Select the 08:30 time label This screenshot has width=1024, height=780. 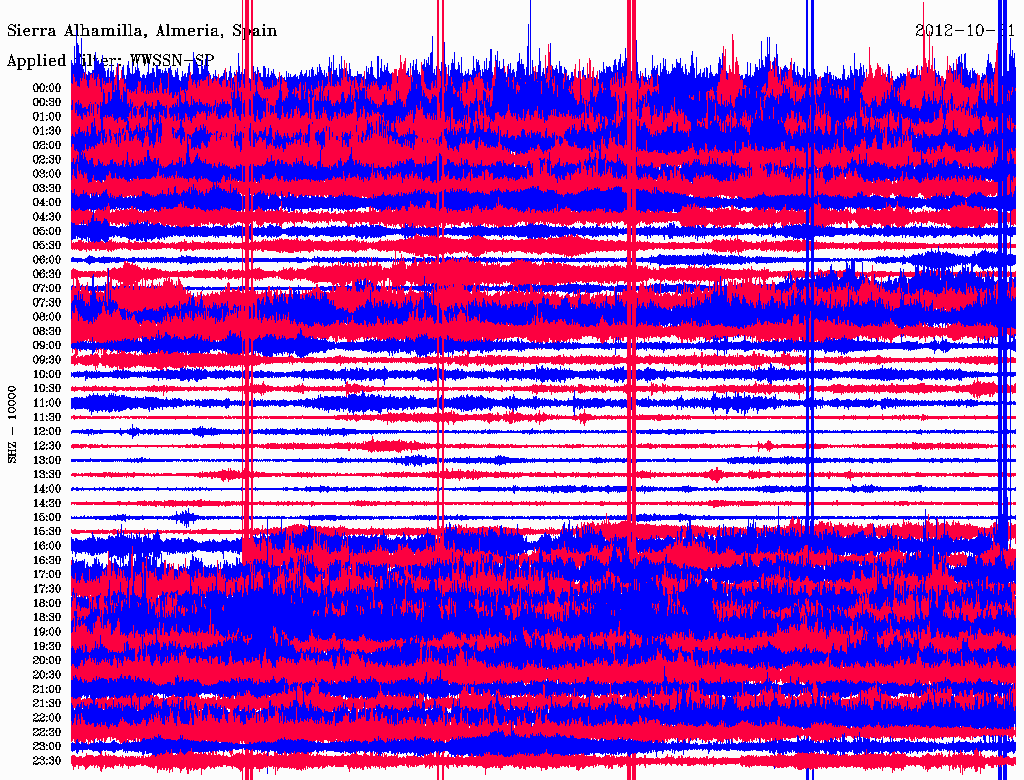coord(46,331)
